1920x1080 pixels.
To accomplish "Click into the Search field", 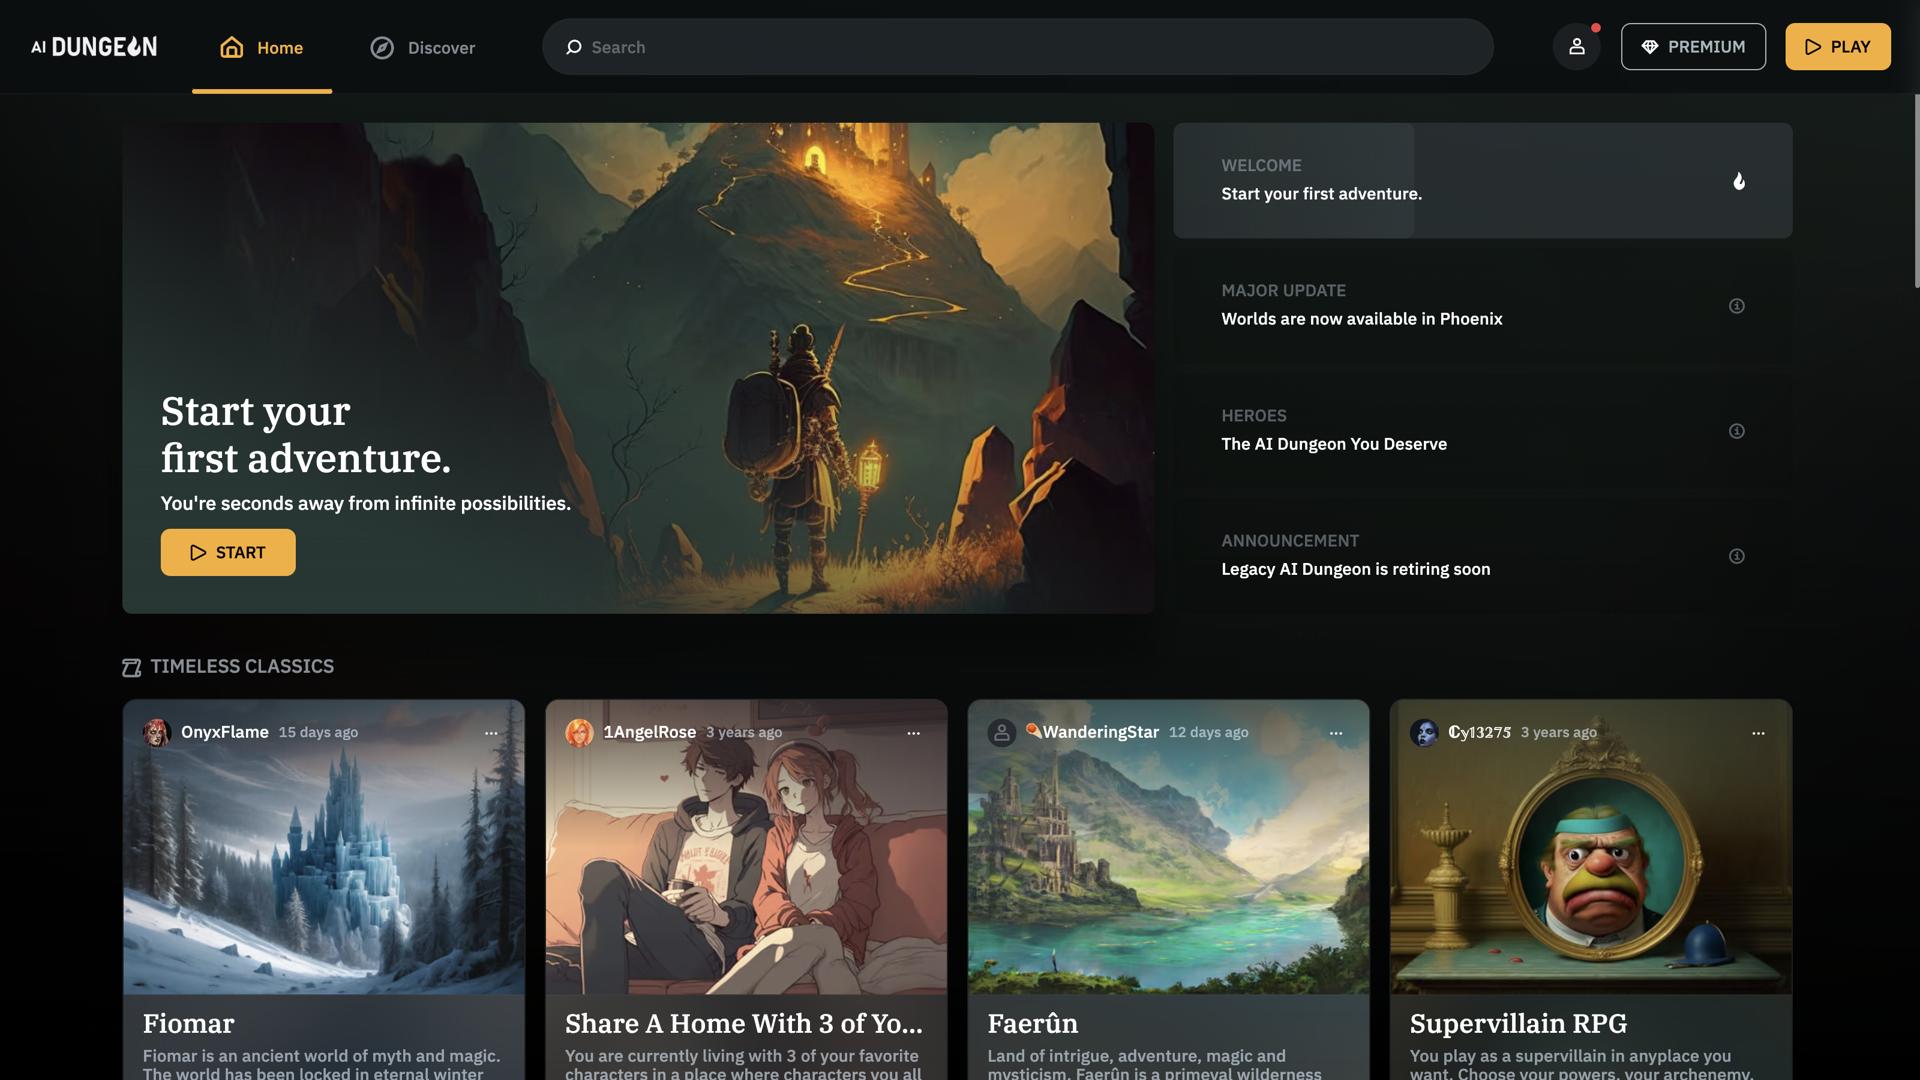I will point(1030,47).
